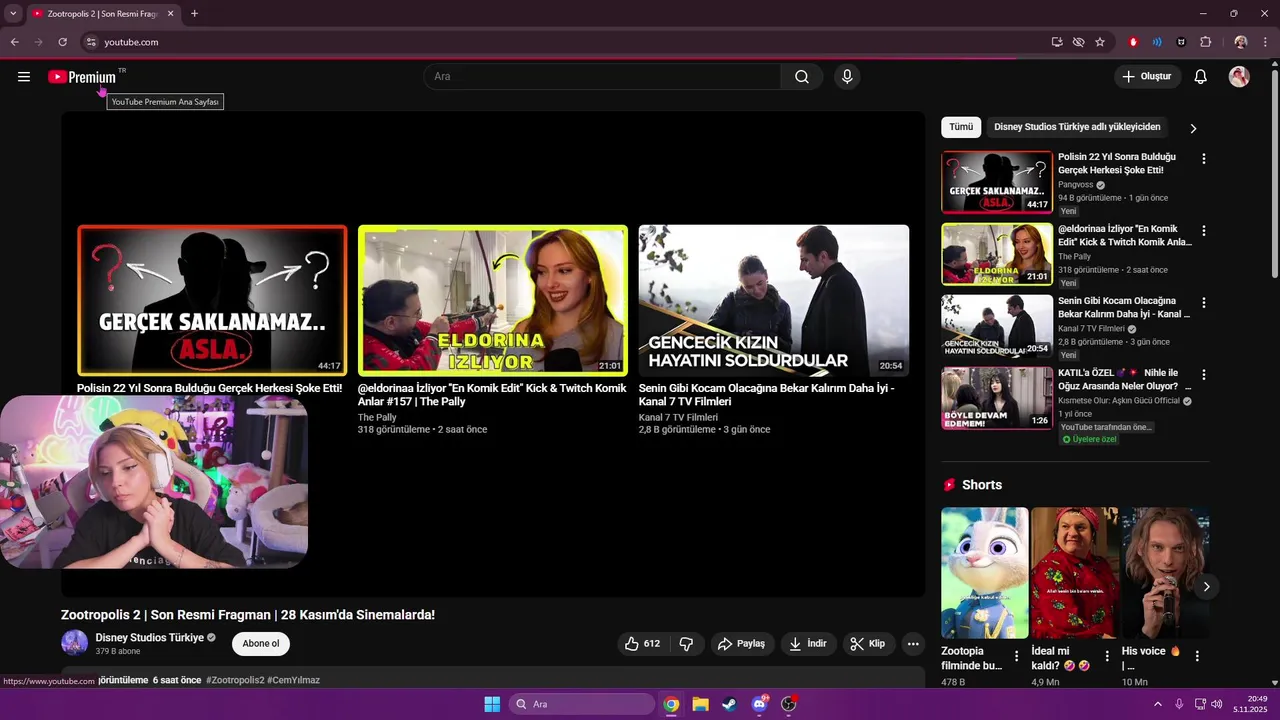Reload the page in Chrome
This screenshot has width=1280, height=720.
[x=62, y=42]
